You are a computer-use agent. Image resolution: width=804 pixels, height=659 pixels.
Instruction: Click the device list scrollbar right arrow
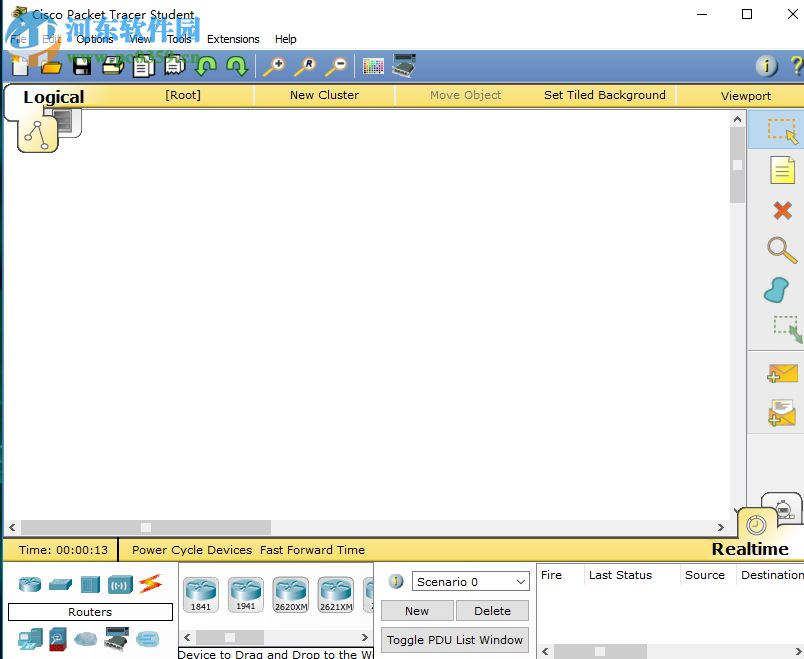pyautogui.click(x=364, y=636)
